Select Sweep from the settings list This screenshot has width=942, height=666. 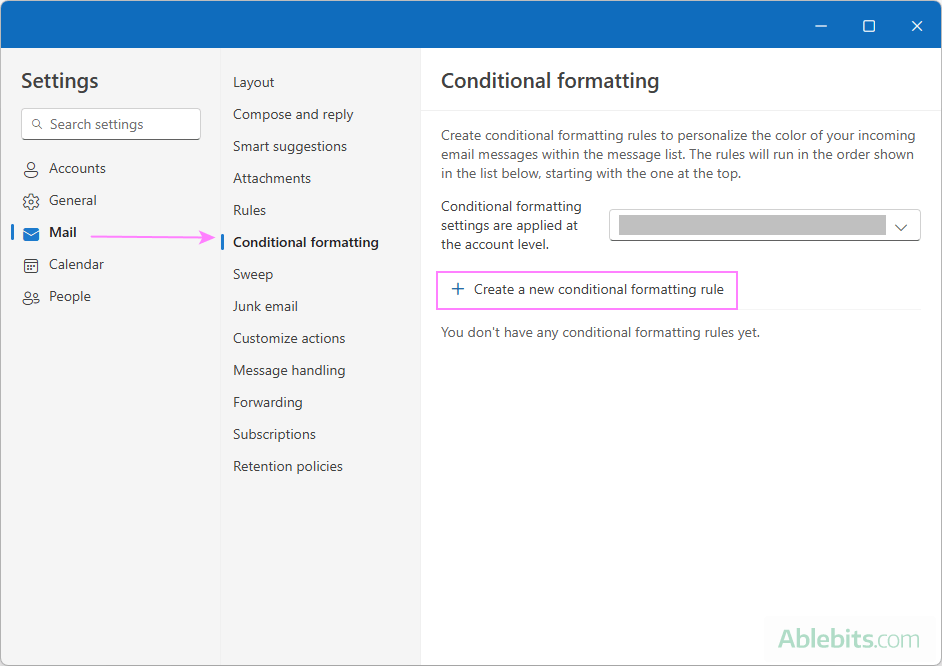(x=253, y=274)
